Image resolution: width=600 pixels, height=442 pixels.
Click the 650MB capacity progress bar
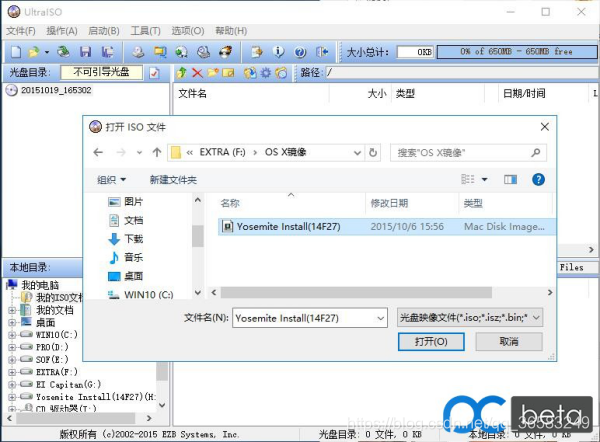(x=517, y=52)
